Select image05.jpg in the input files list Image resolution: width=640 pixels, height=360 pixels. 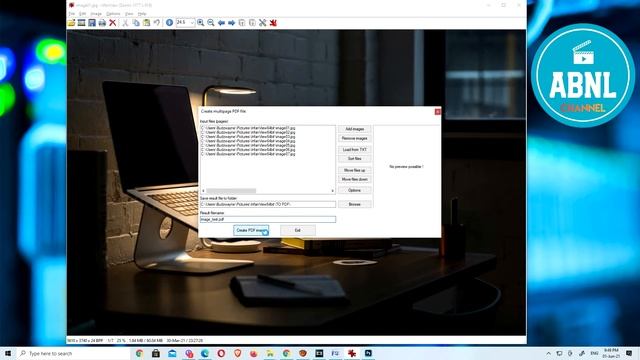coord(248,145)
